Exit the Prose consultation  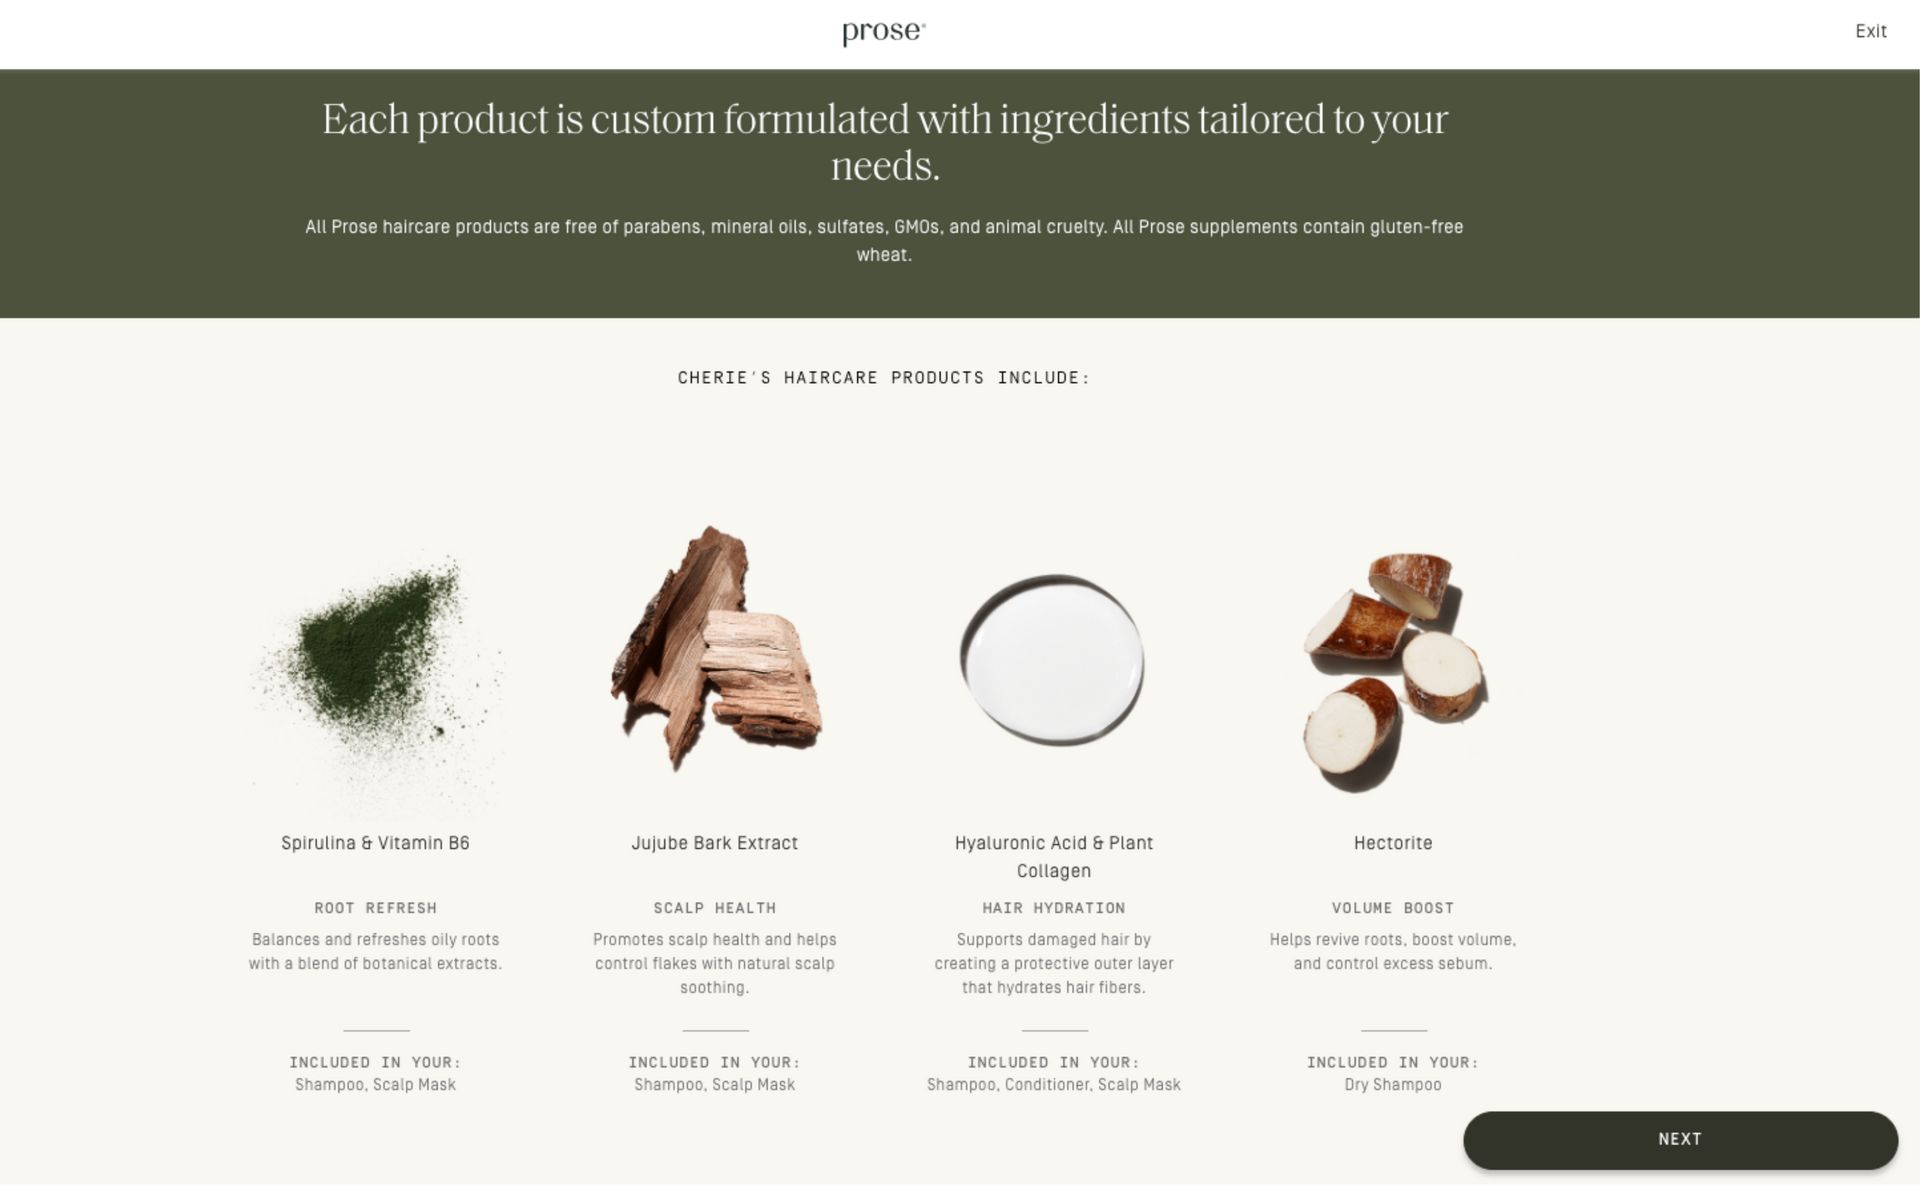coord(1870,31)
